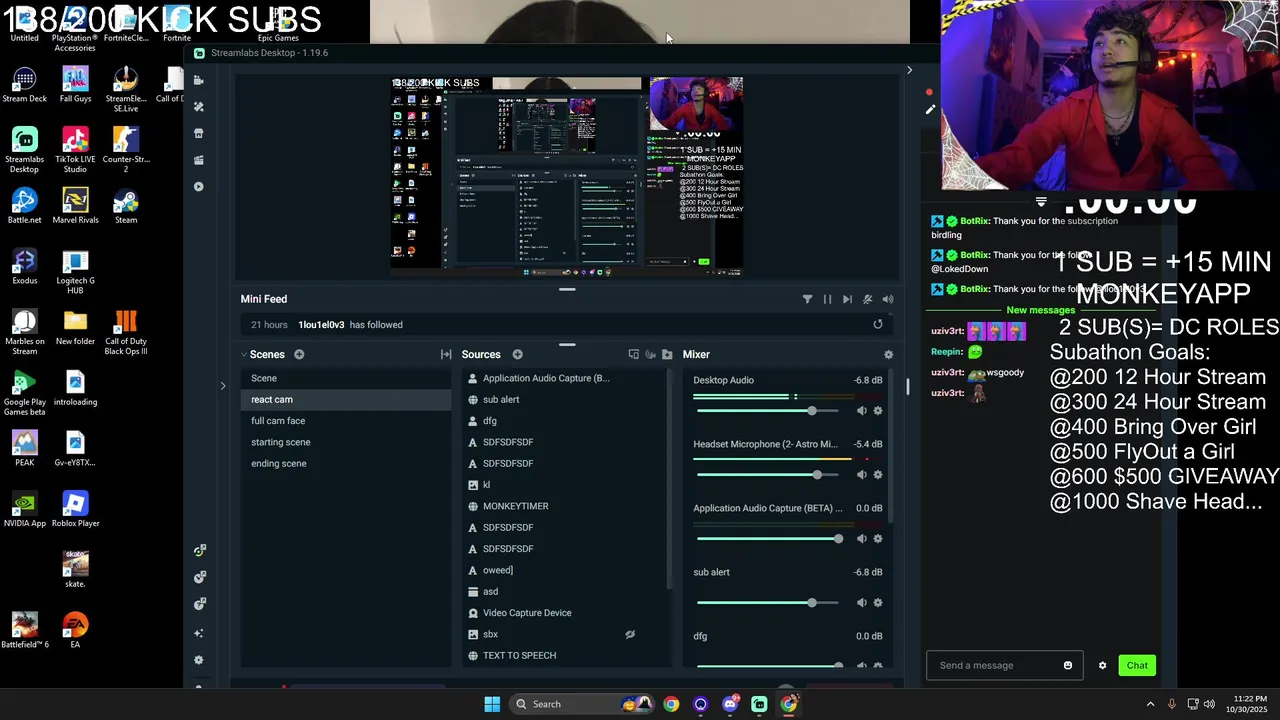1280x720 pixels.
Task: Mute Application Audio Capture in Mixer
Action: tap(861, 539)
